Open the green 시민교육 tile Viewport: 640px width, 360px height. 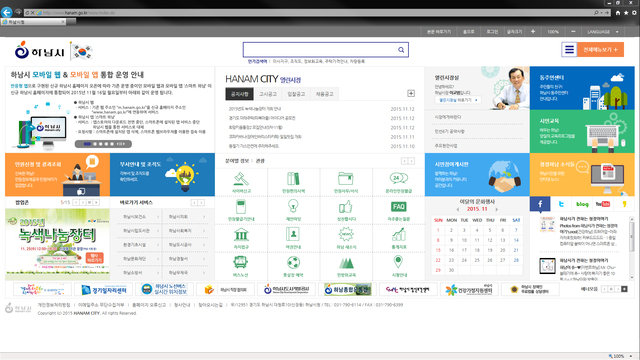click(x=582, y=131)
